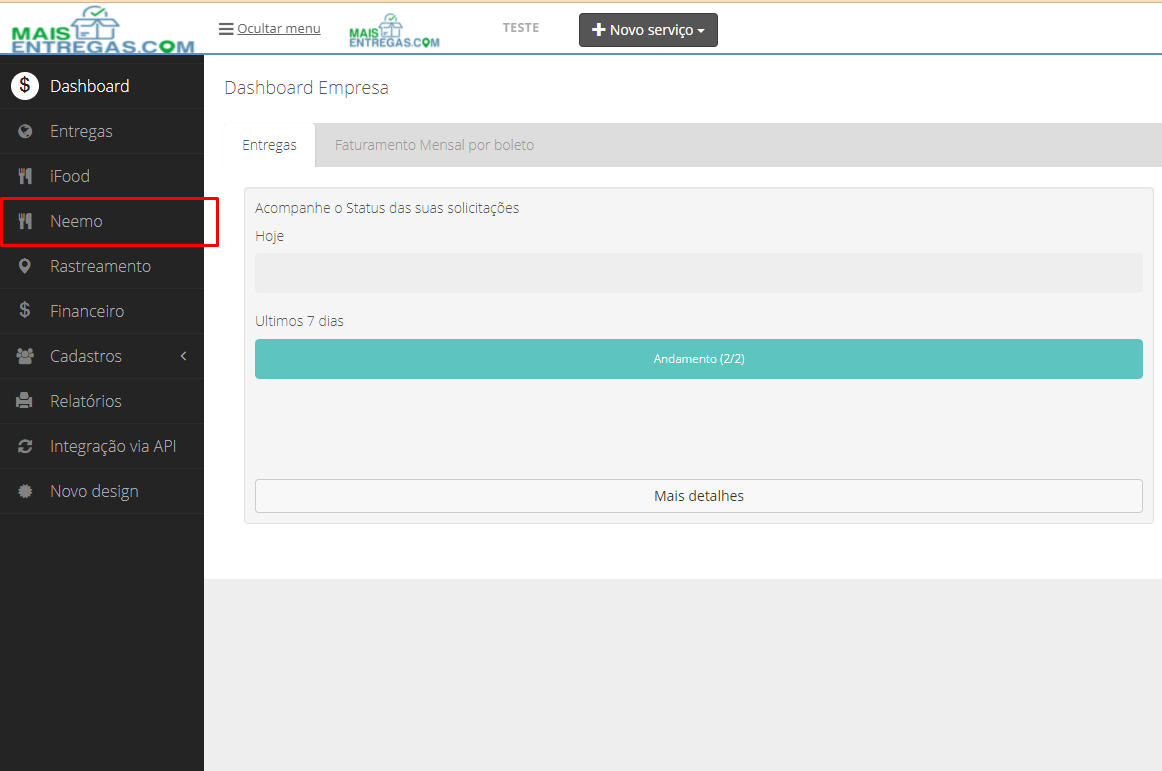
Task: Click the Mais detalhes button
Action: tap(699, 496)
